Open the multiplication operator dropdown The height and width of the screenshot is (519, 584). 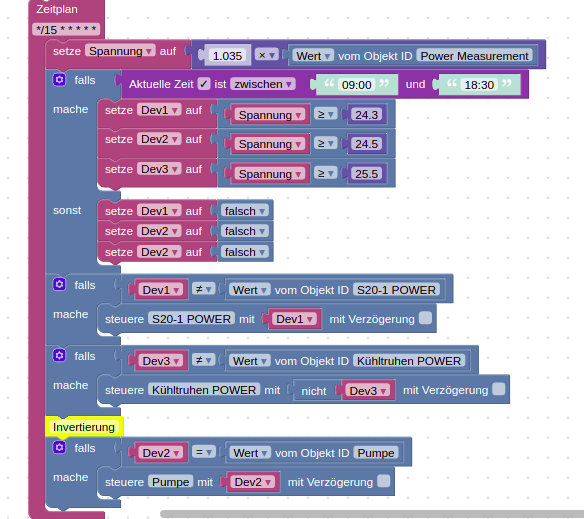(x=267, y=56)
